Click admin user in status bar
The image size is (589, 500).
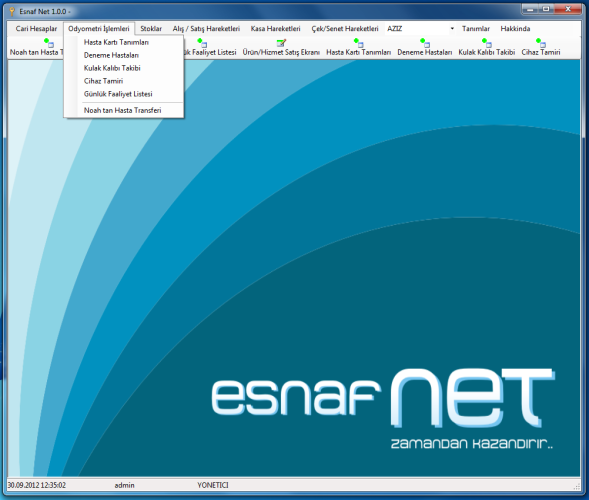(x=124, y=485)
